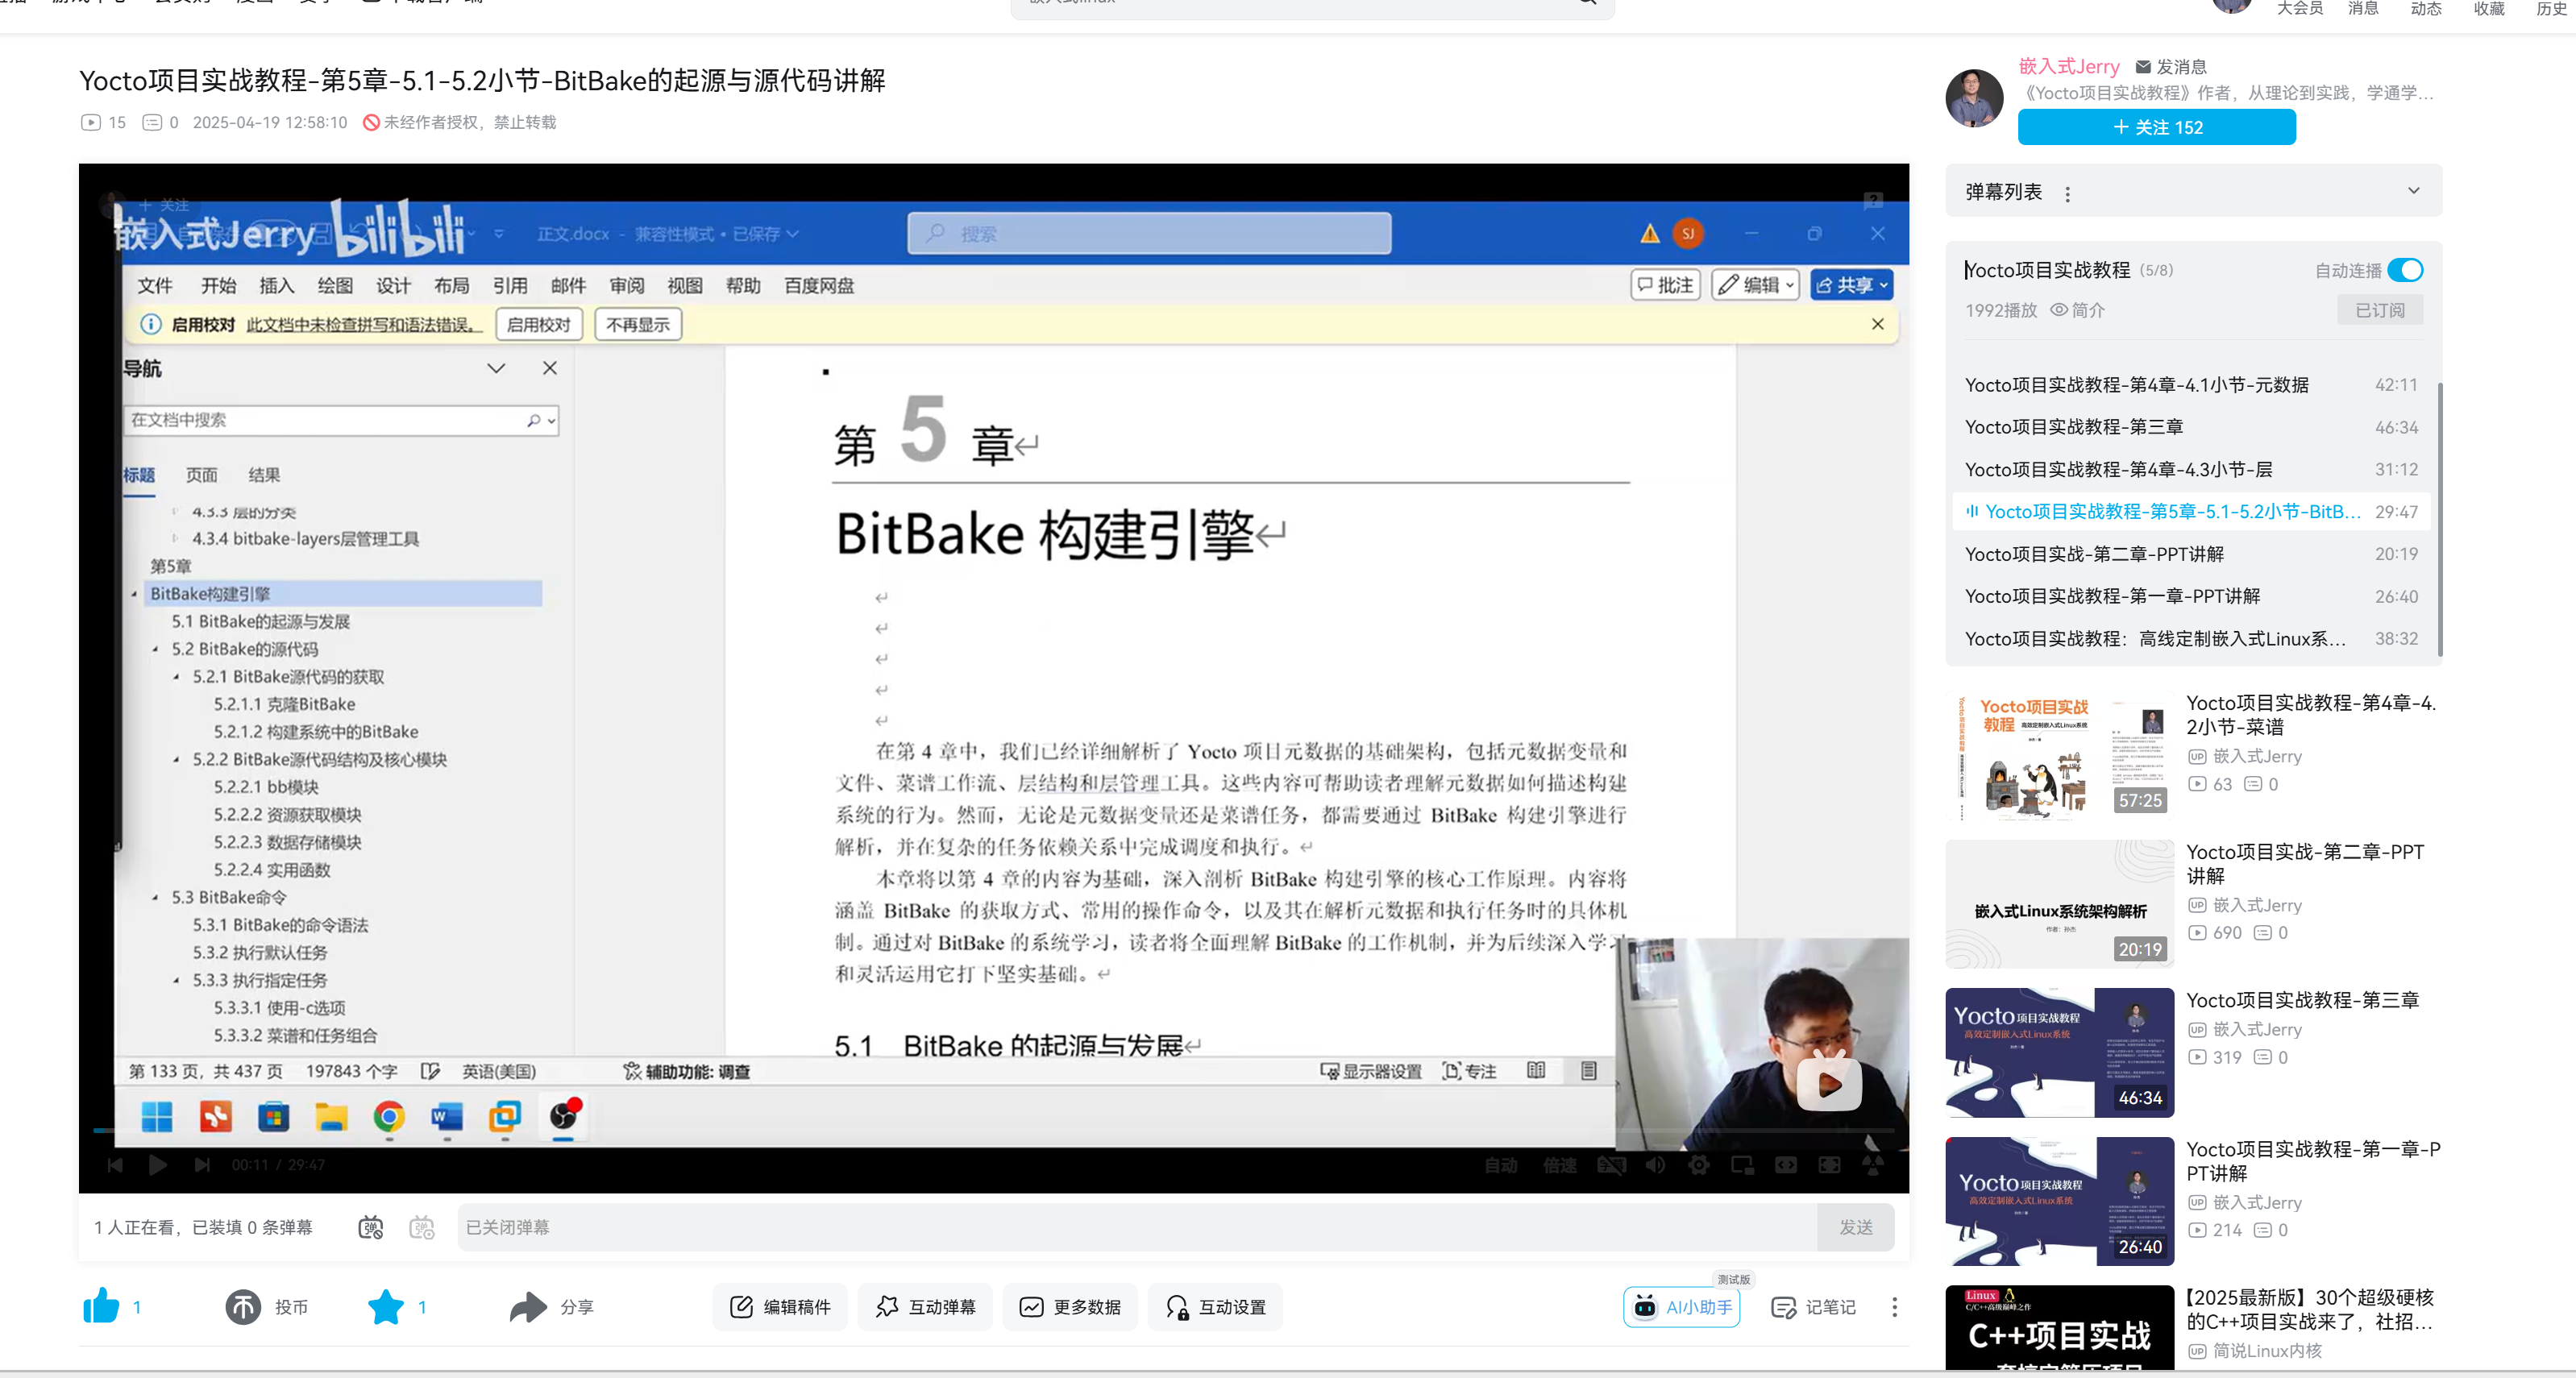Enter fullscreen mode in player
This screenshot has width=2576, height=1378.
1829,1165
